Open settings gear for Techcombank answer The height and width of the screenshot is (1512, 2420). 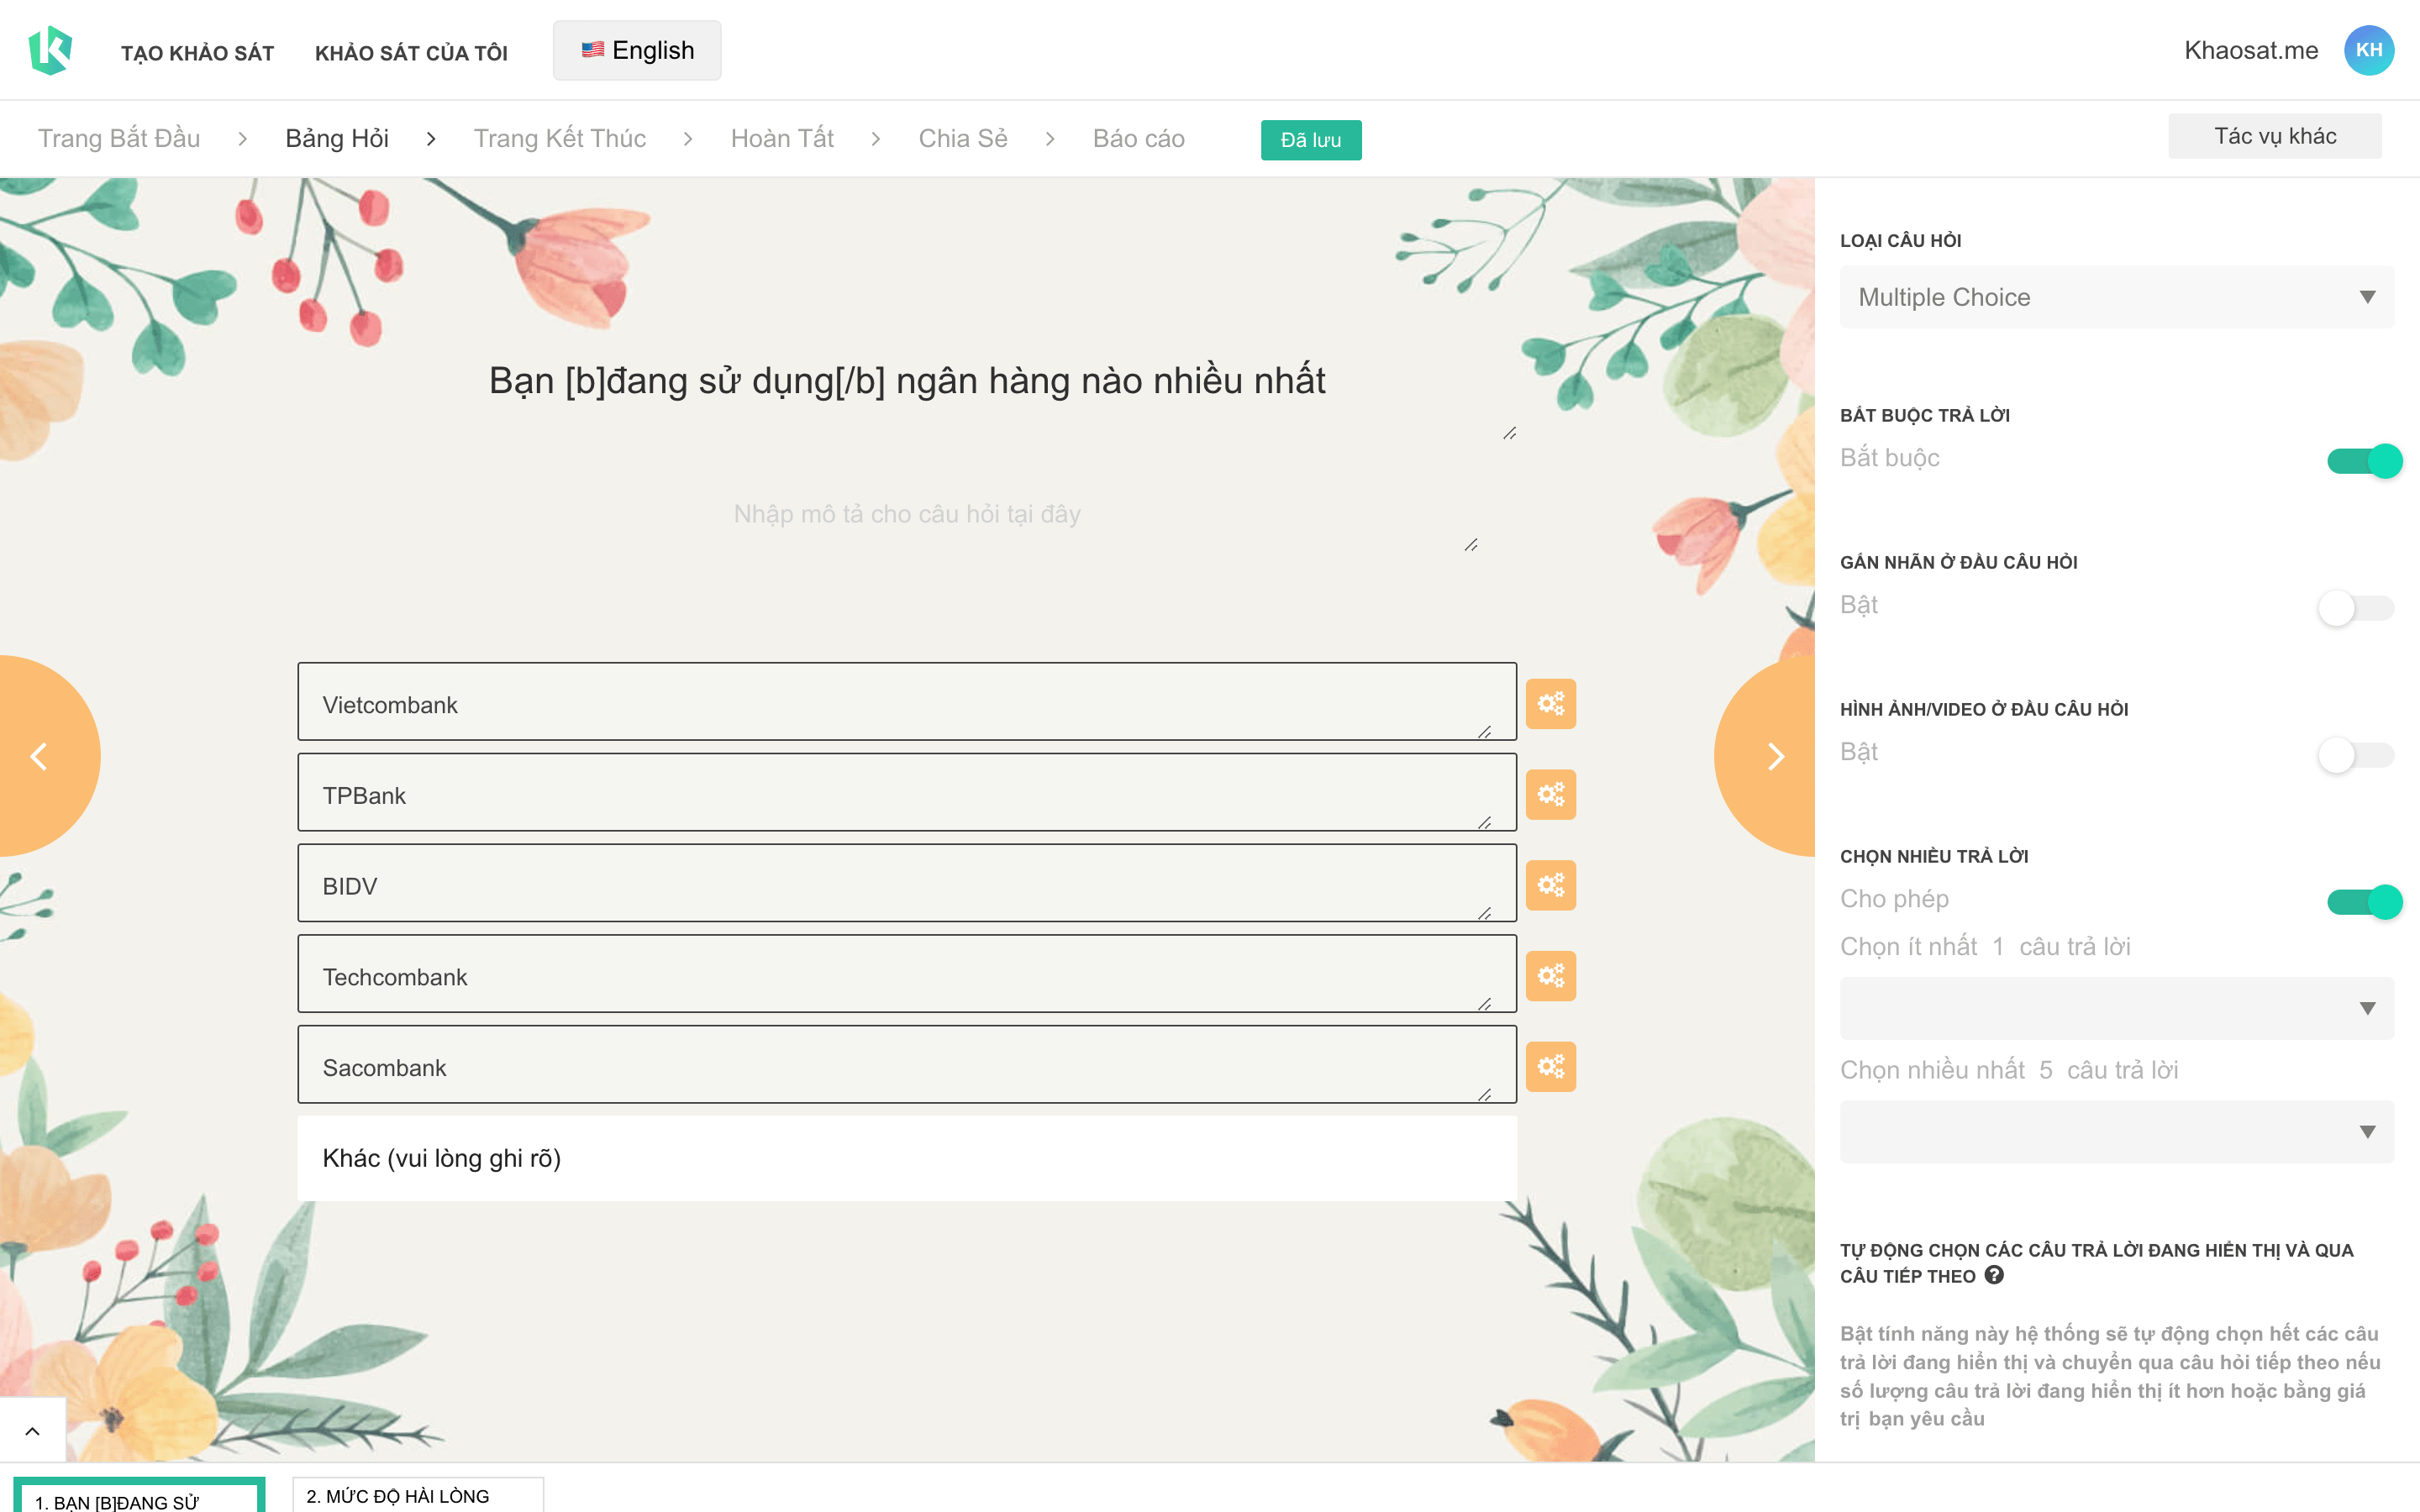[x=1550, y=976]
